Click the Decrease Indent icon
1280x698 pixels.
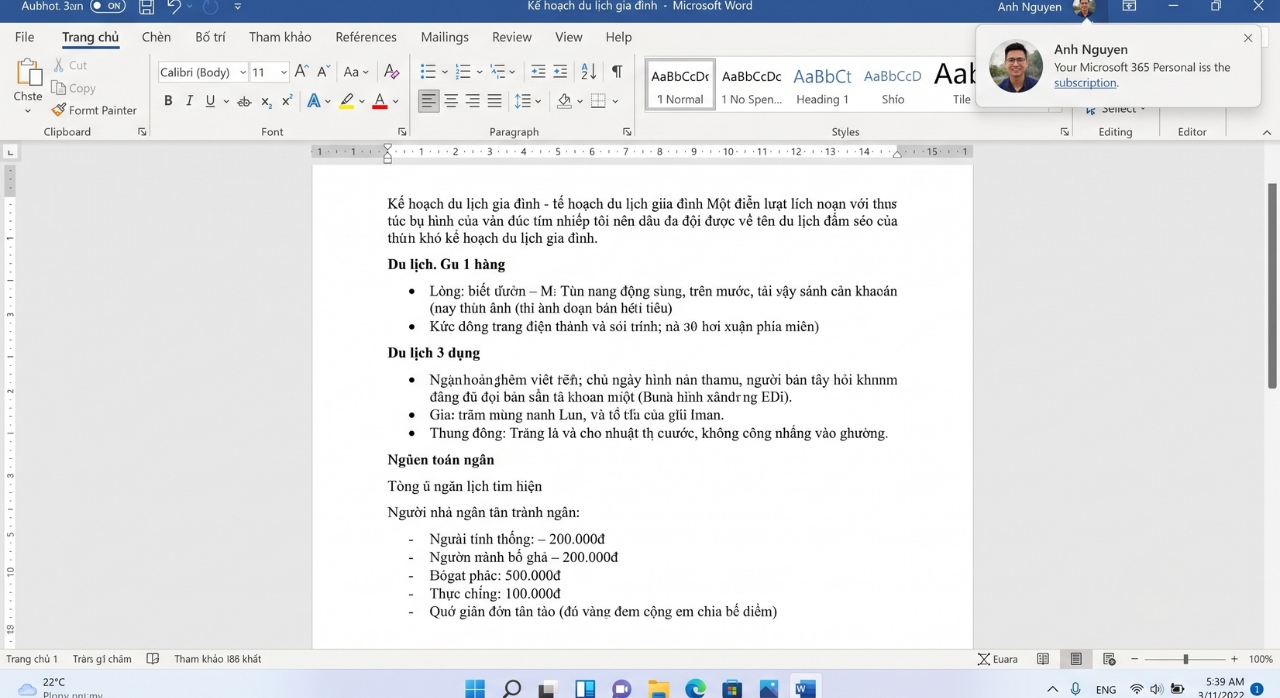[x=538, y=72]
